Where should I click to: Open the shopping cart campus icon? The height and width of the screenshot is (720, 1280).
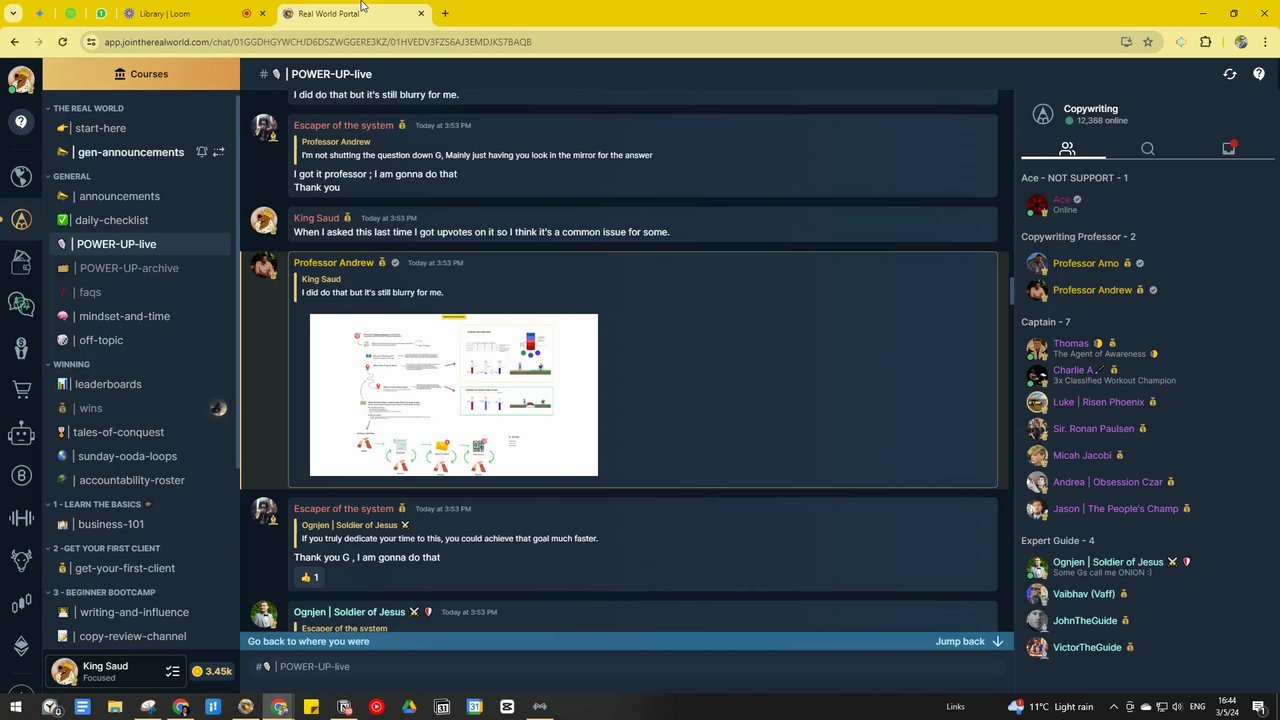click(x=21, y=390)
